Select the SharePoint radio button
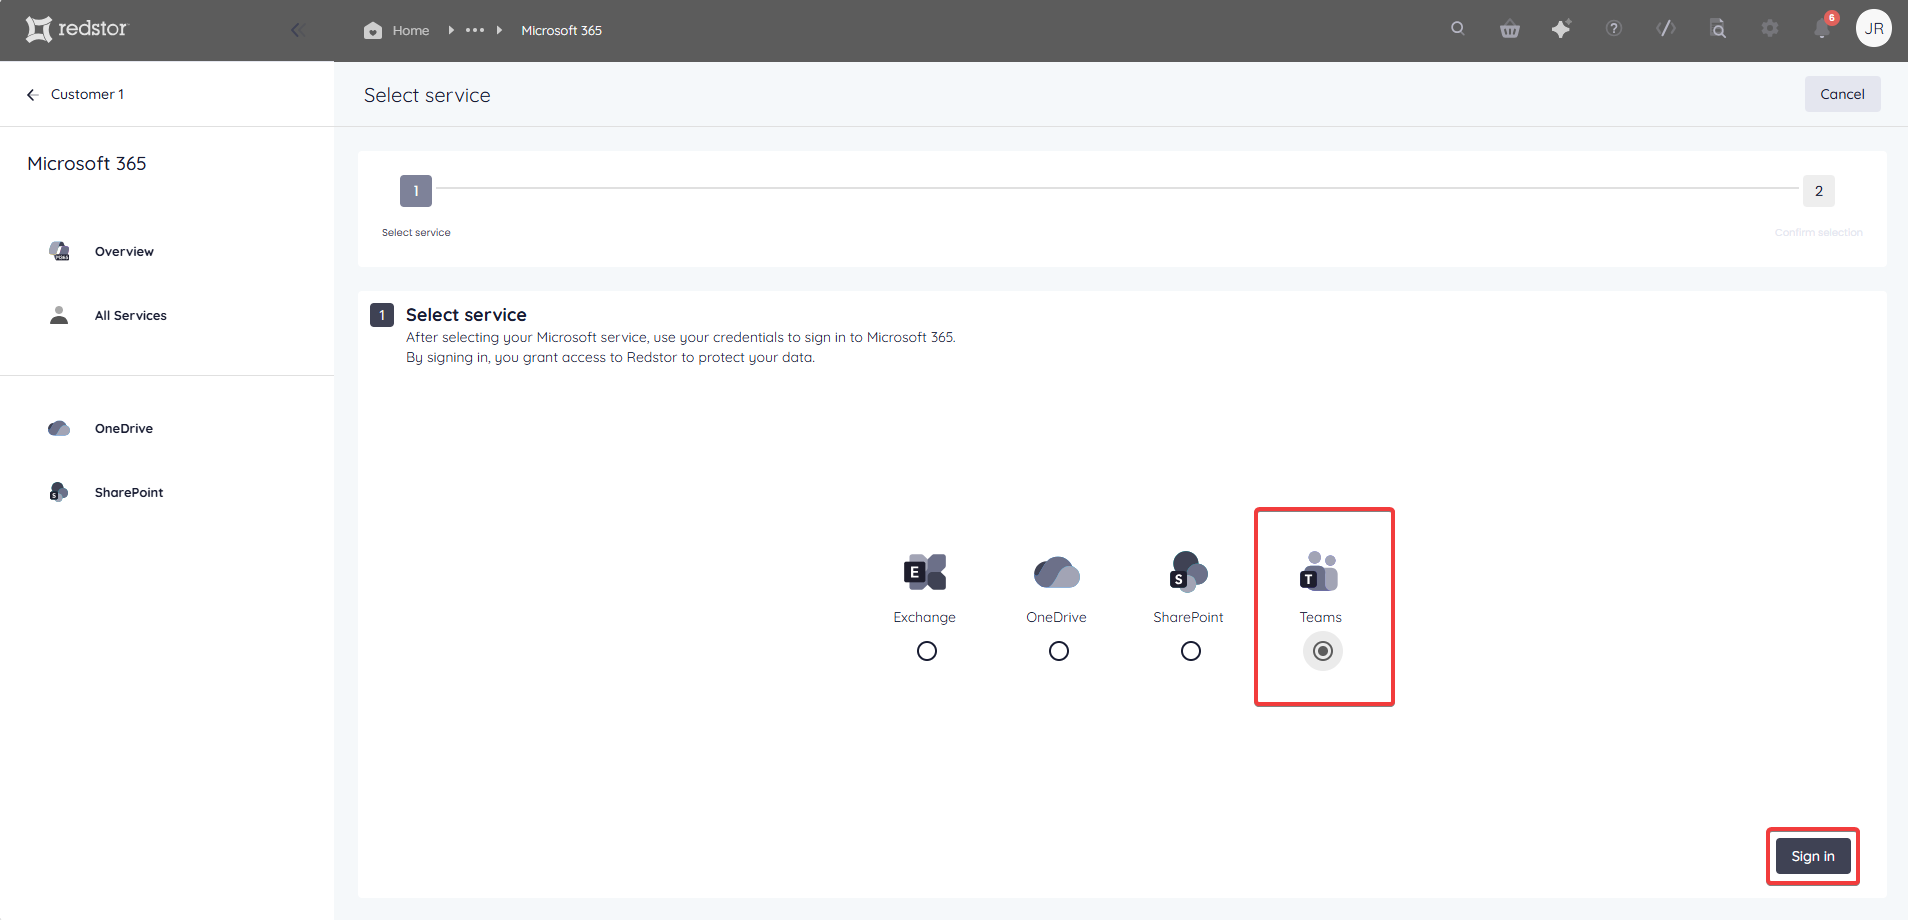 tap(1191, 651)
